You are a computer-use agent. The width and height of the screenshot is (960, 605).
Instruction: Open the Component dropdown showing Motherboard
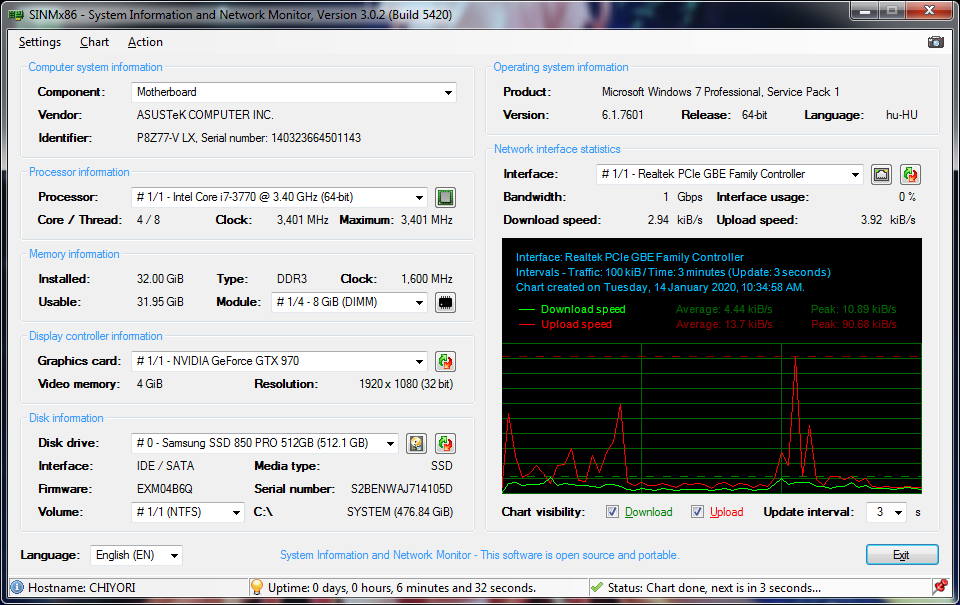coord(294,92)
